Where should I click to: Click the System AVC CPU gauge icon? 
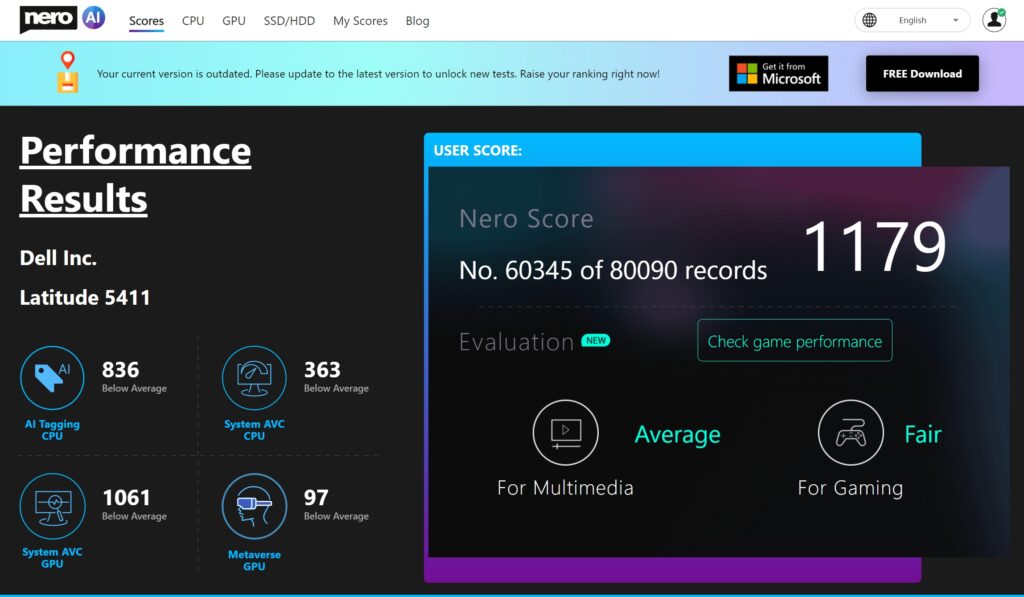pos(254,378)
